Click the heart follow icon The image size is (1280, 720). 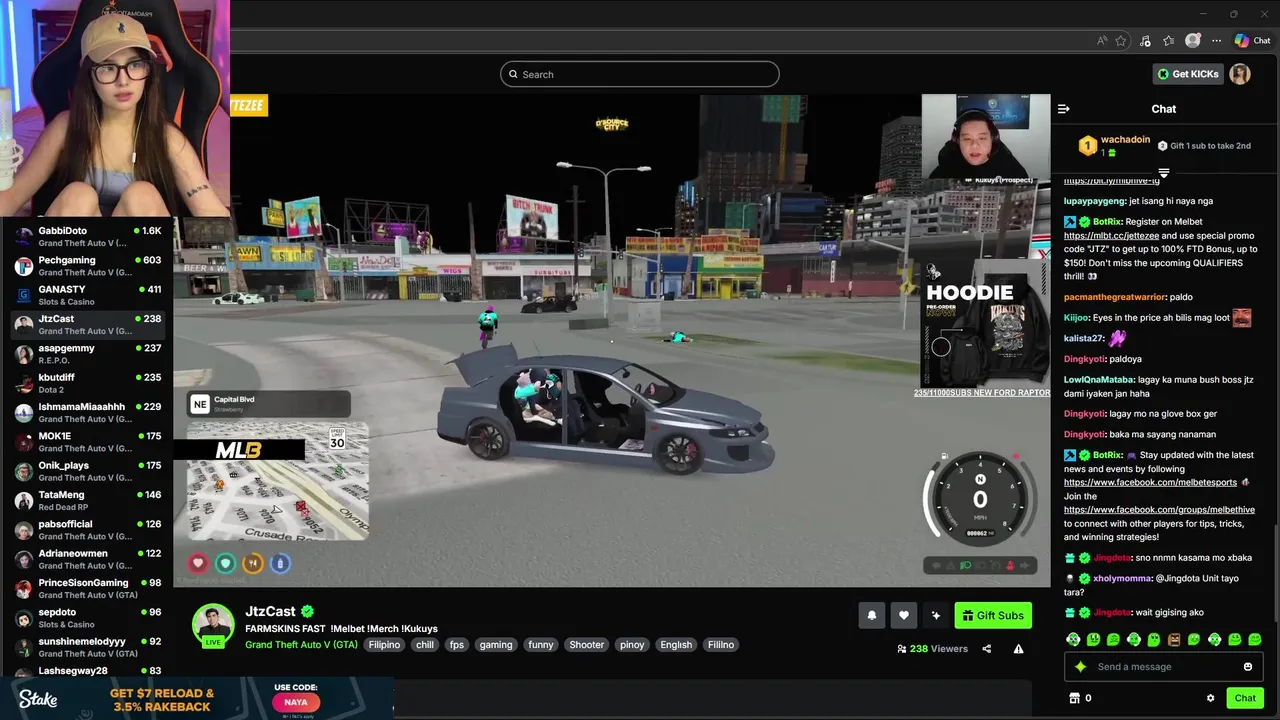point(904,616)
